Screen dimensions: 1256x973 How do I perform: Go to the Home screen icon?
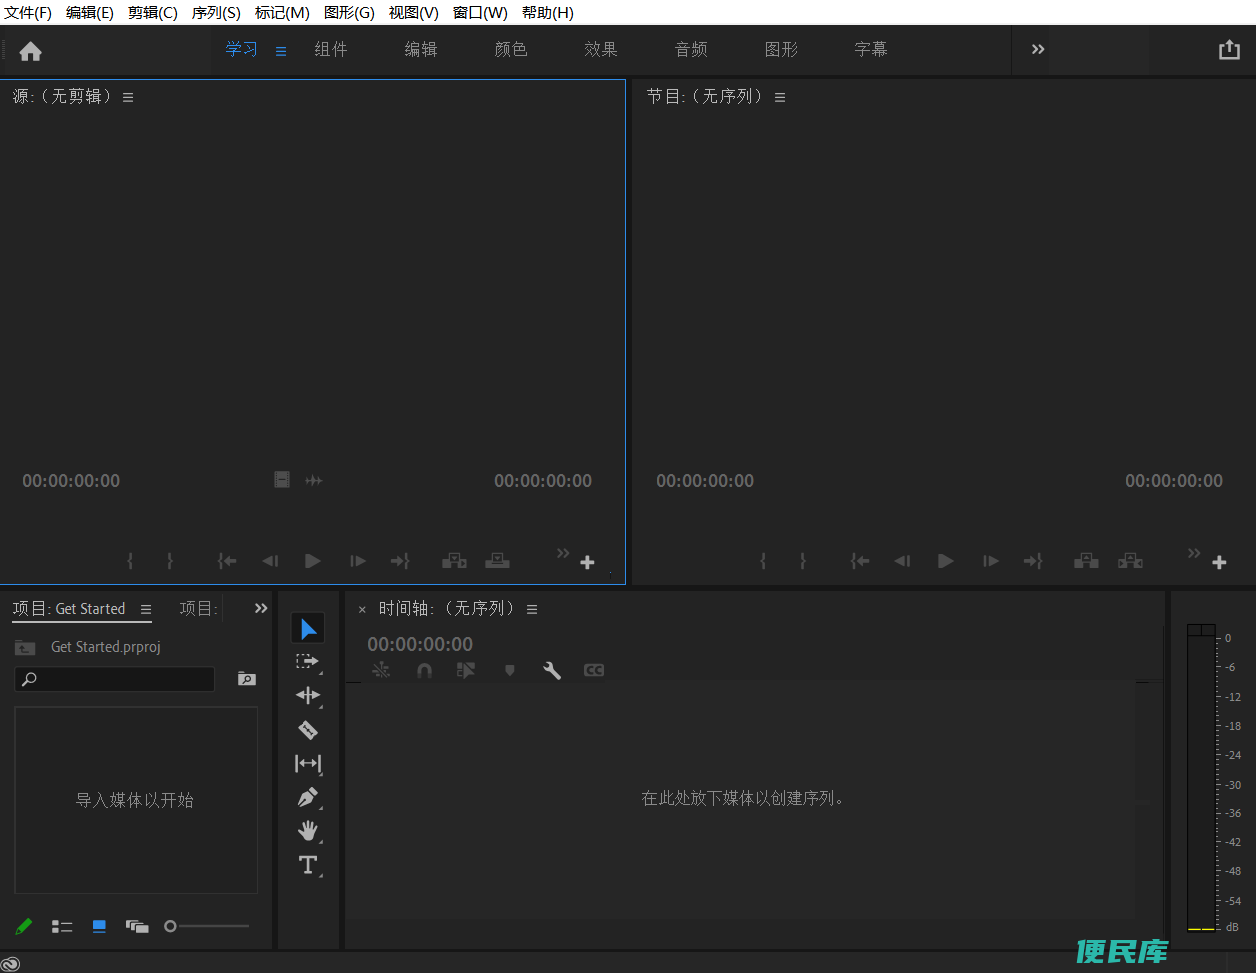pos(30,51)
